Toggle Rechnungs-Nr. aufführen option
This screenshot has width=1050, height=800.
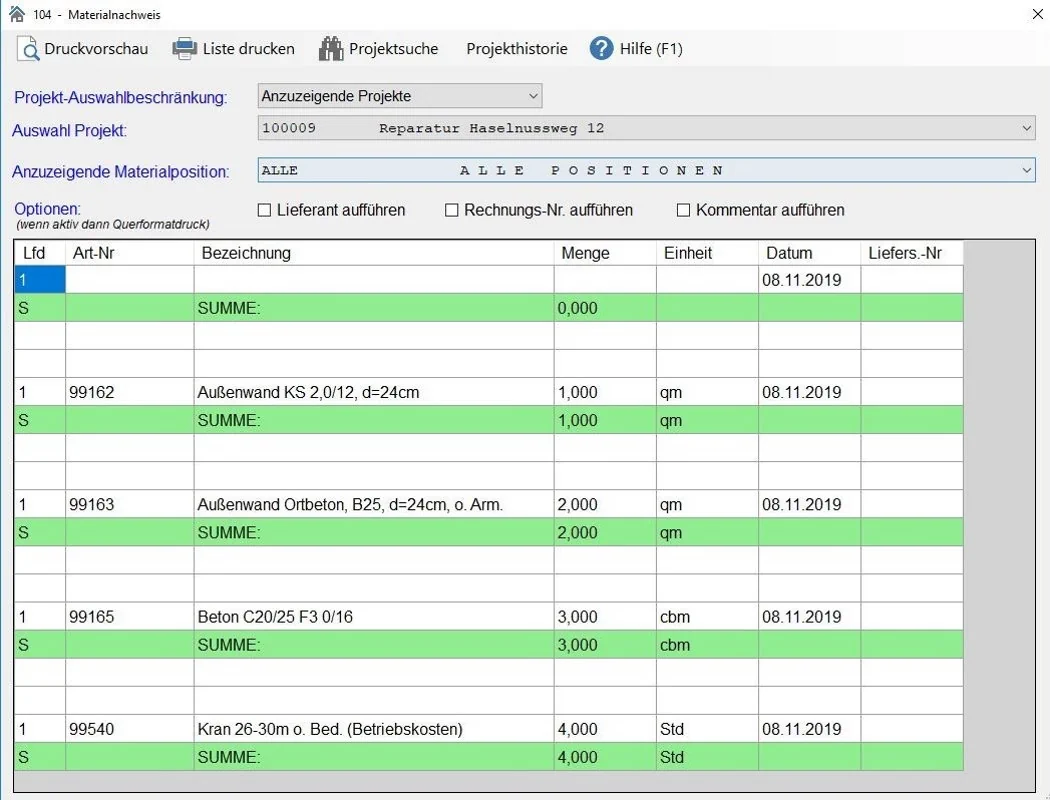(452, 210)
